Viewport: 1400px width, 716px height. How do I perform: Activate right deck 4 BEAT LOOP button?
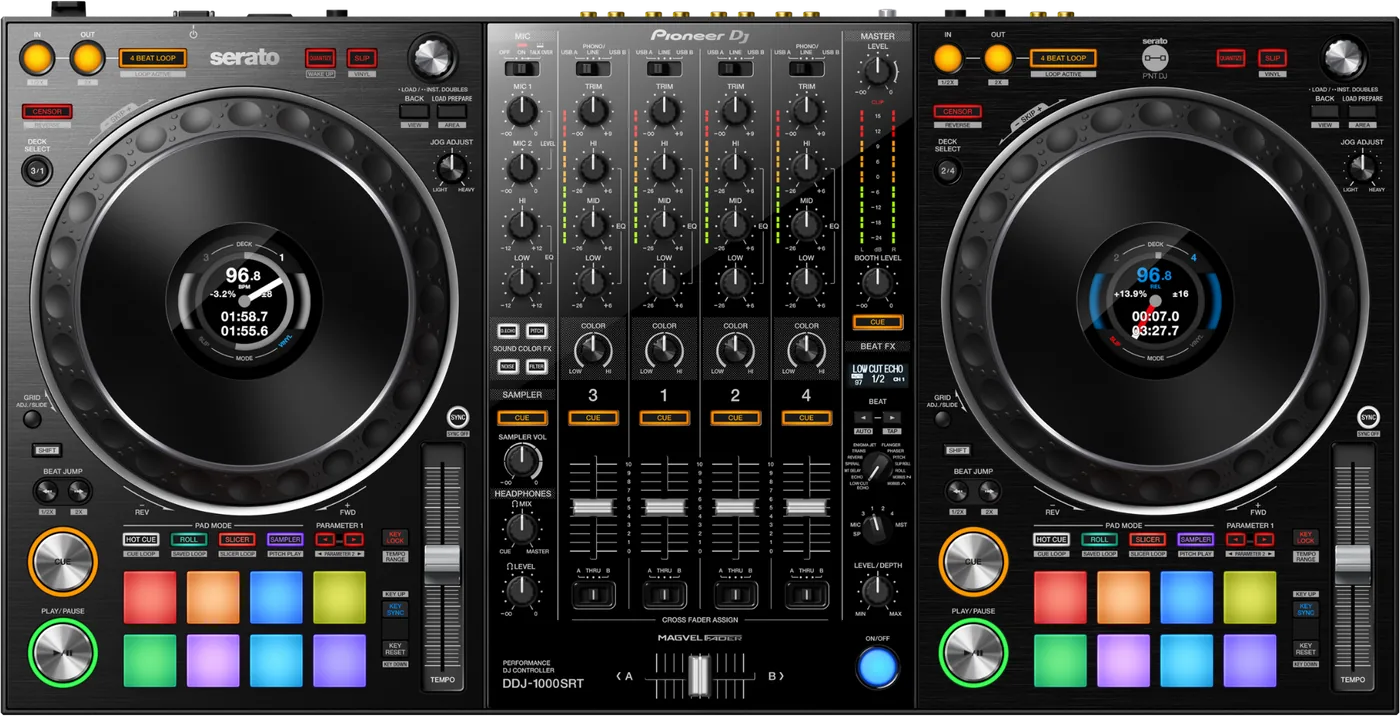pos(1063,59)
